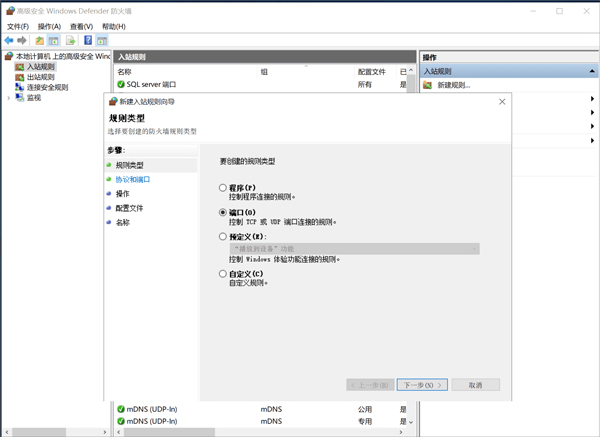Open the help toolbar icon
Screen dimensions: 600x437
[88, 40]
